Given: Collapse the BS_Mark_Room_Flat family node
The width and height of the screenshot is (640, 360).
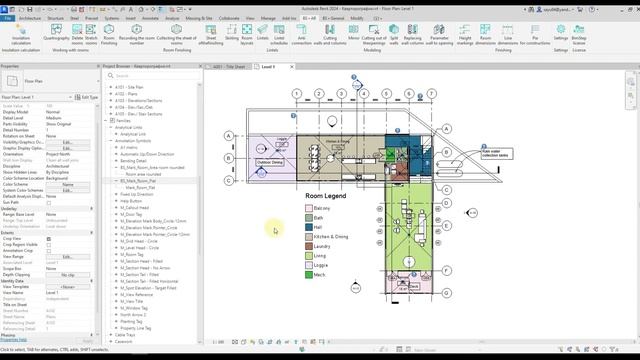Looking at the screenshot, I should [x=116, y=180].
